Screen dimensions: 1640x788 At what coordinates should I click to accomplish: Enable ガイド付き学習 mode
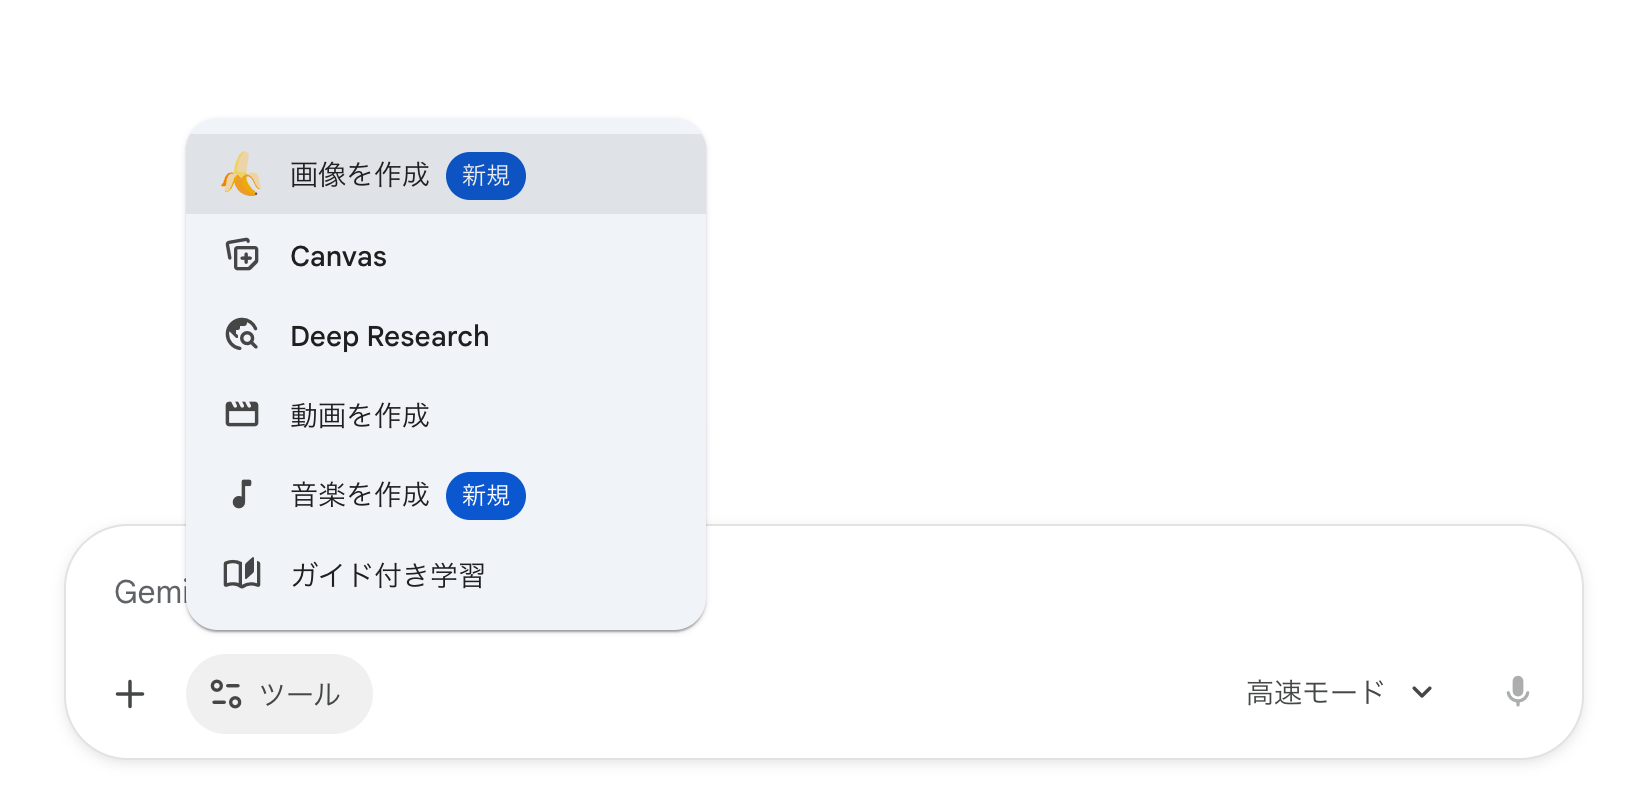[x=388, y=574]
